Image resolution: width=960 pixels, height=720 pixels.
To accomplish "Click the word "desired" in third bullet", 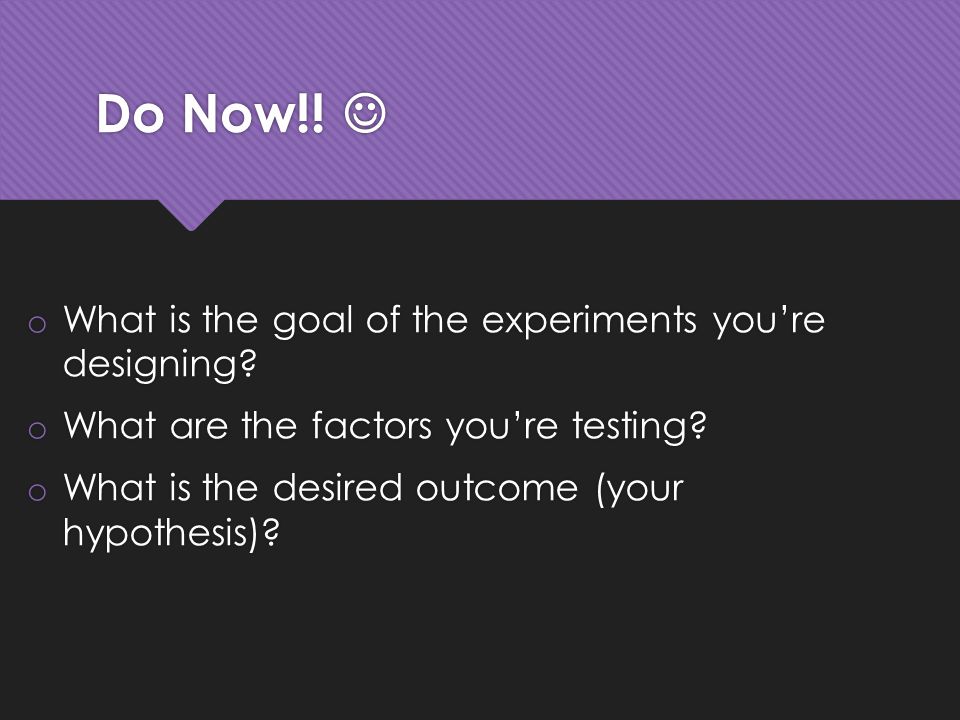I will (x=338, y=487).
